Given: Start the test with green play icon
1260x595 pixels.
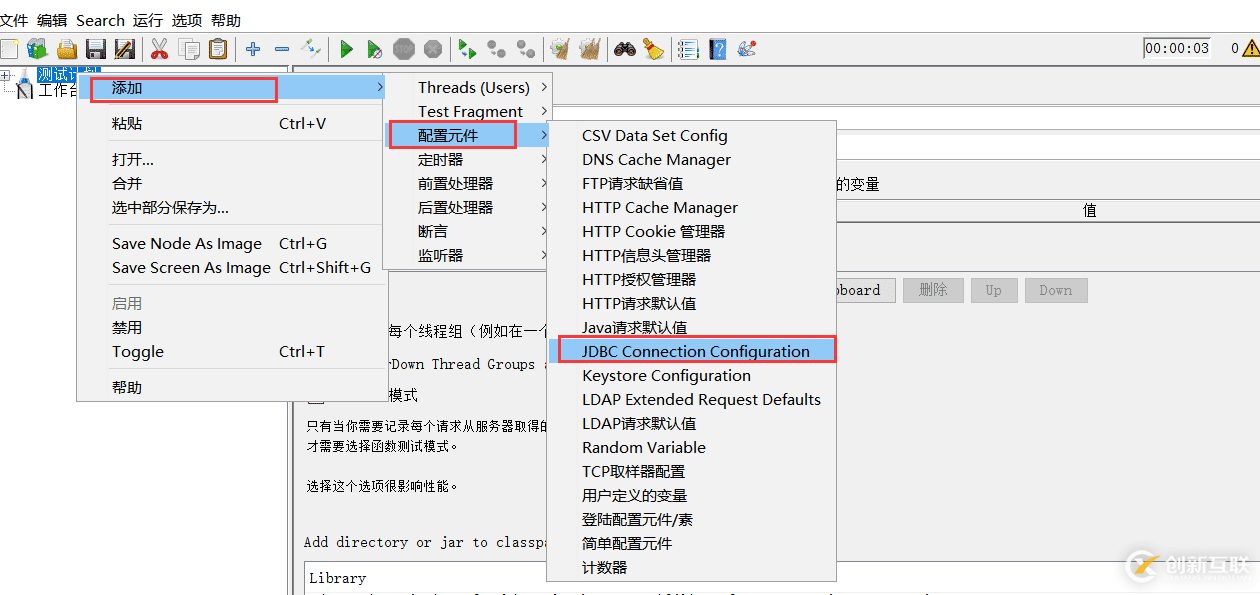Looking at the screenshot, I should pyautogui.click(x=347, y=49).
